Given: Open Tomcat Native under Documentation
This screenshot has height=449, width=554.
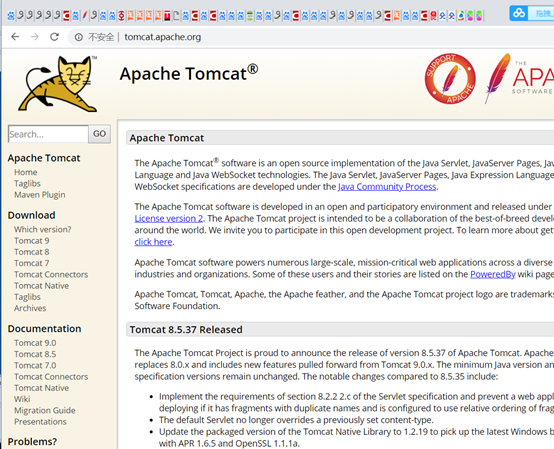Looking at the screenshot, I should click(x=41, y=388).
